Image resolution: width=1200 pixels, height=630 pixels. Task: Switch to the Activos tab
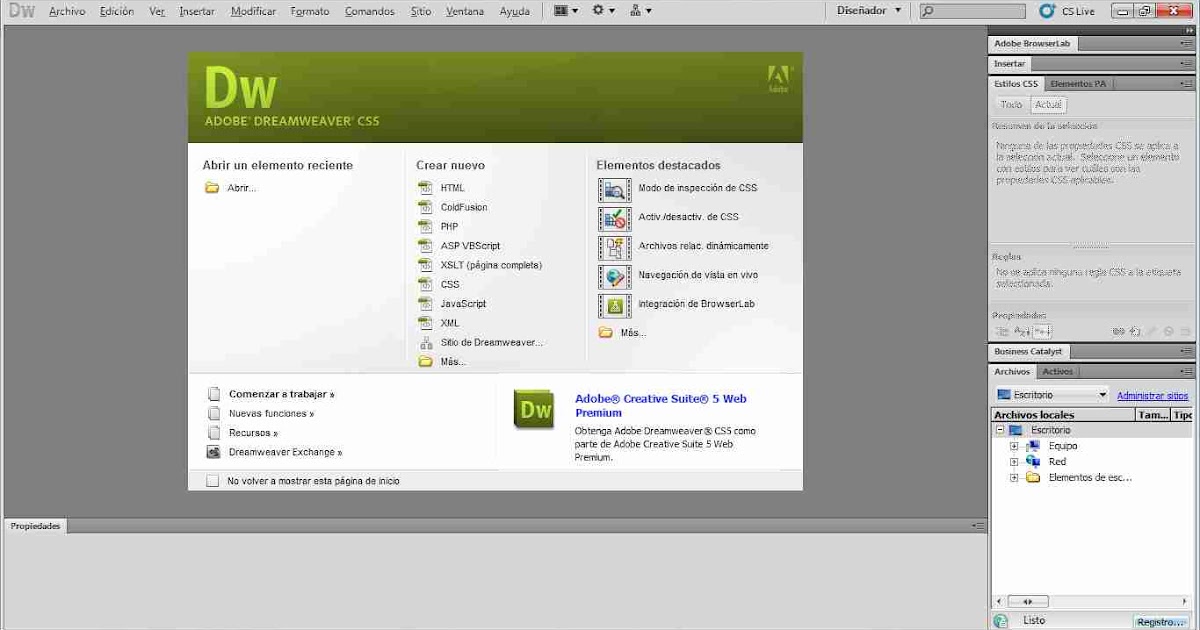1057,371
